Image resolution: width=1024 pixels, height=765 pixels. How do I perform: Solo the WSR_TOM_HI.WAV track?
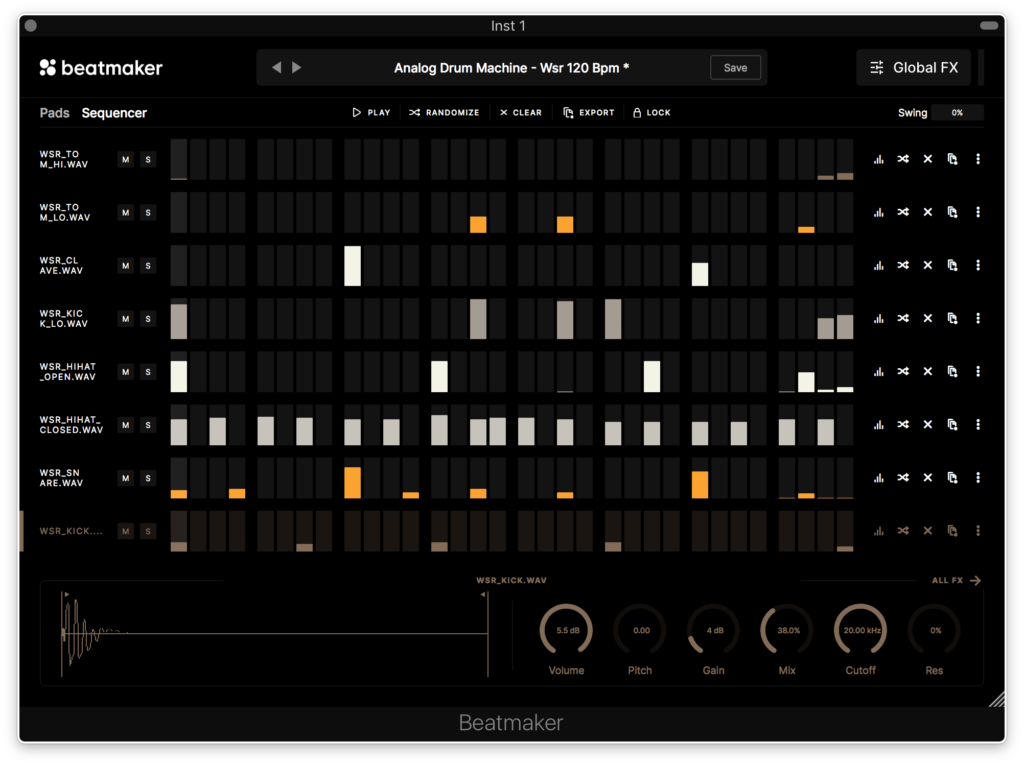click(148, 159)
